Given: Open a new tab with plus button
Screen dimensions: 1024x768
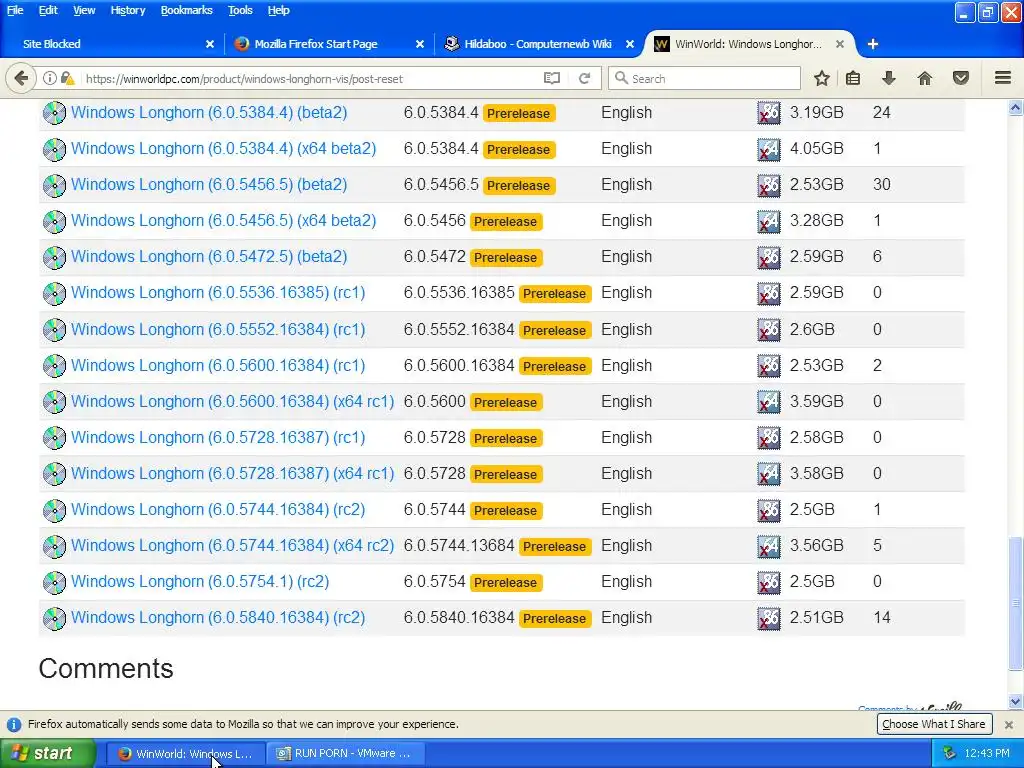Looking at the screenshot, I should 873,44.
